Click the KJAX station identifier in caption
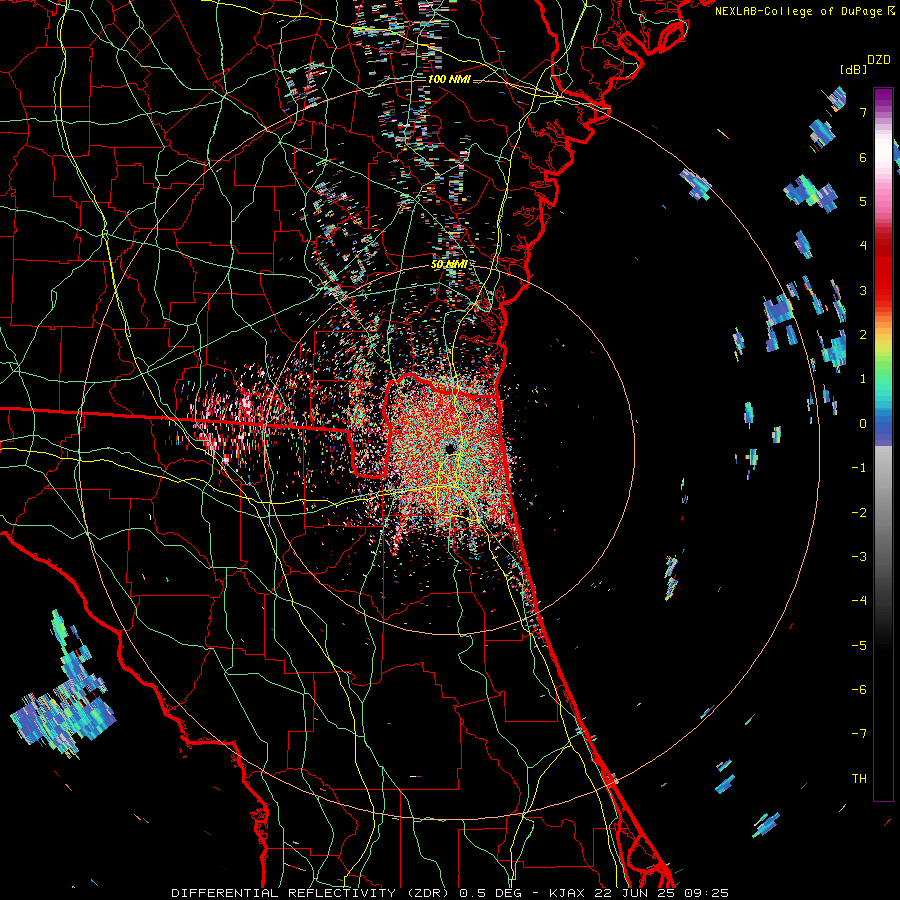This screenshot has width=900, height=900. (567, 893)
